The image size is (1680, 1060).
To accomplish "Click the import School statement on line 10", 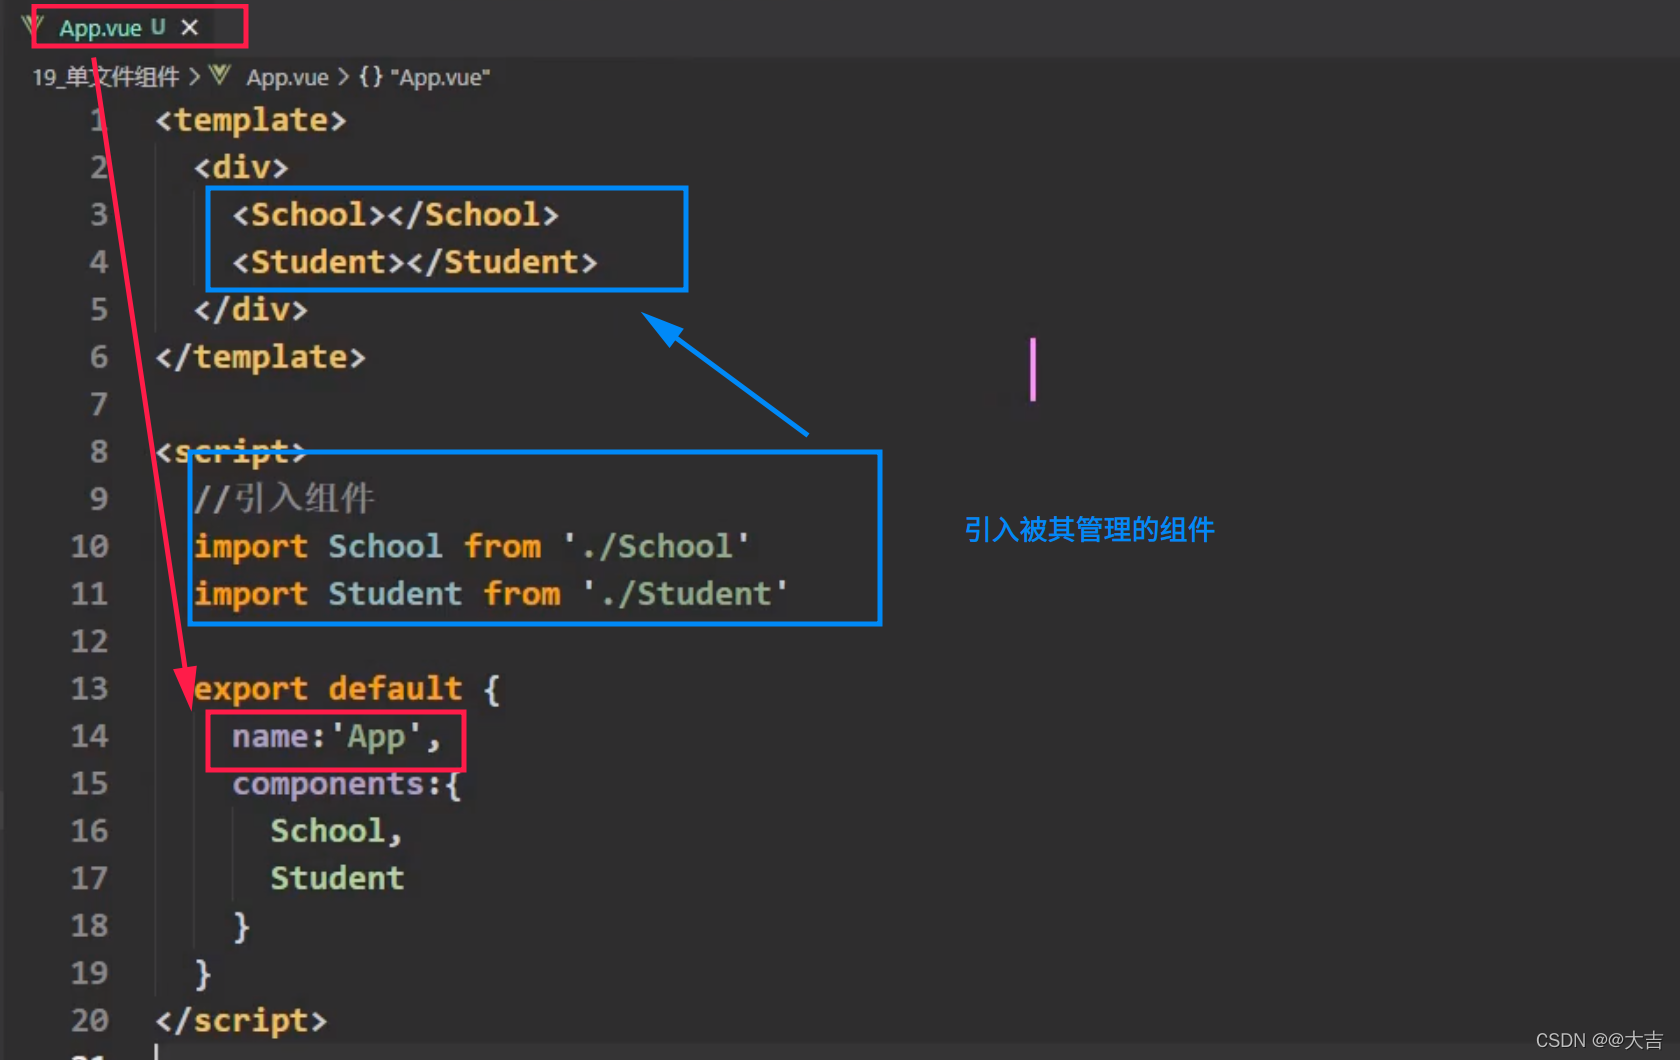I will [x=472, y=546].
